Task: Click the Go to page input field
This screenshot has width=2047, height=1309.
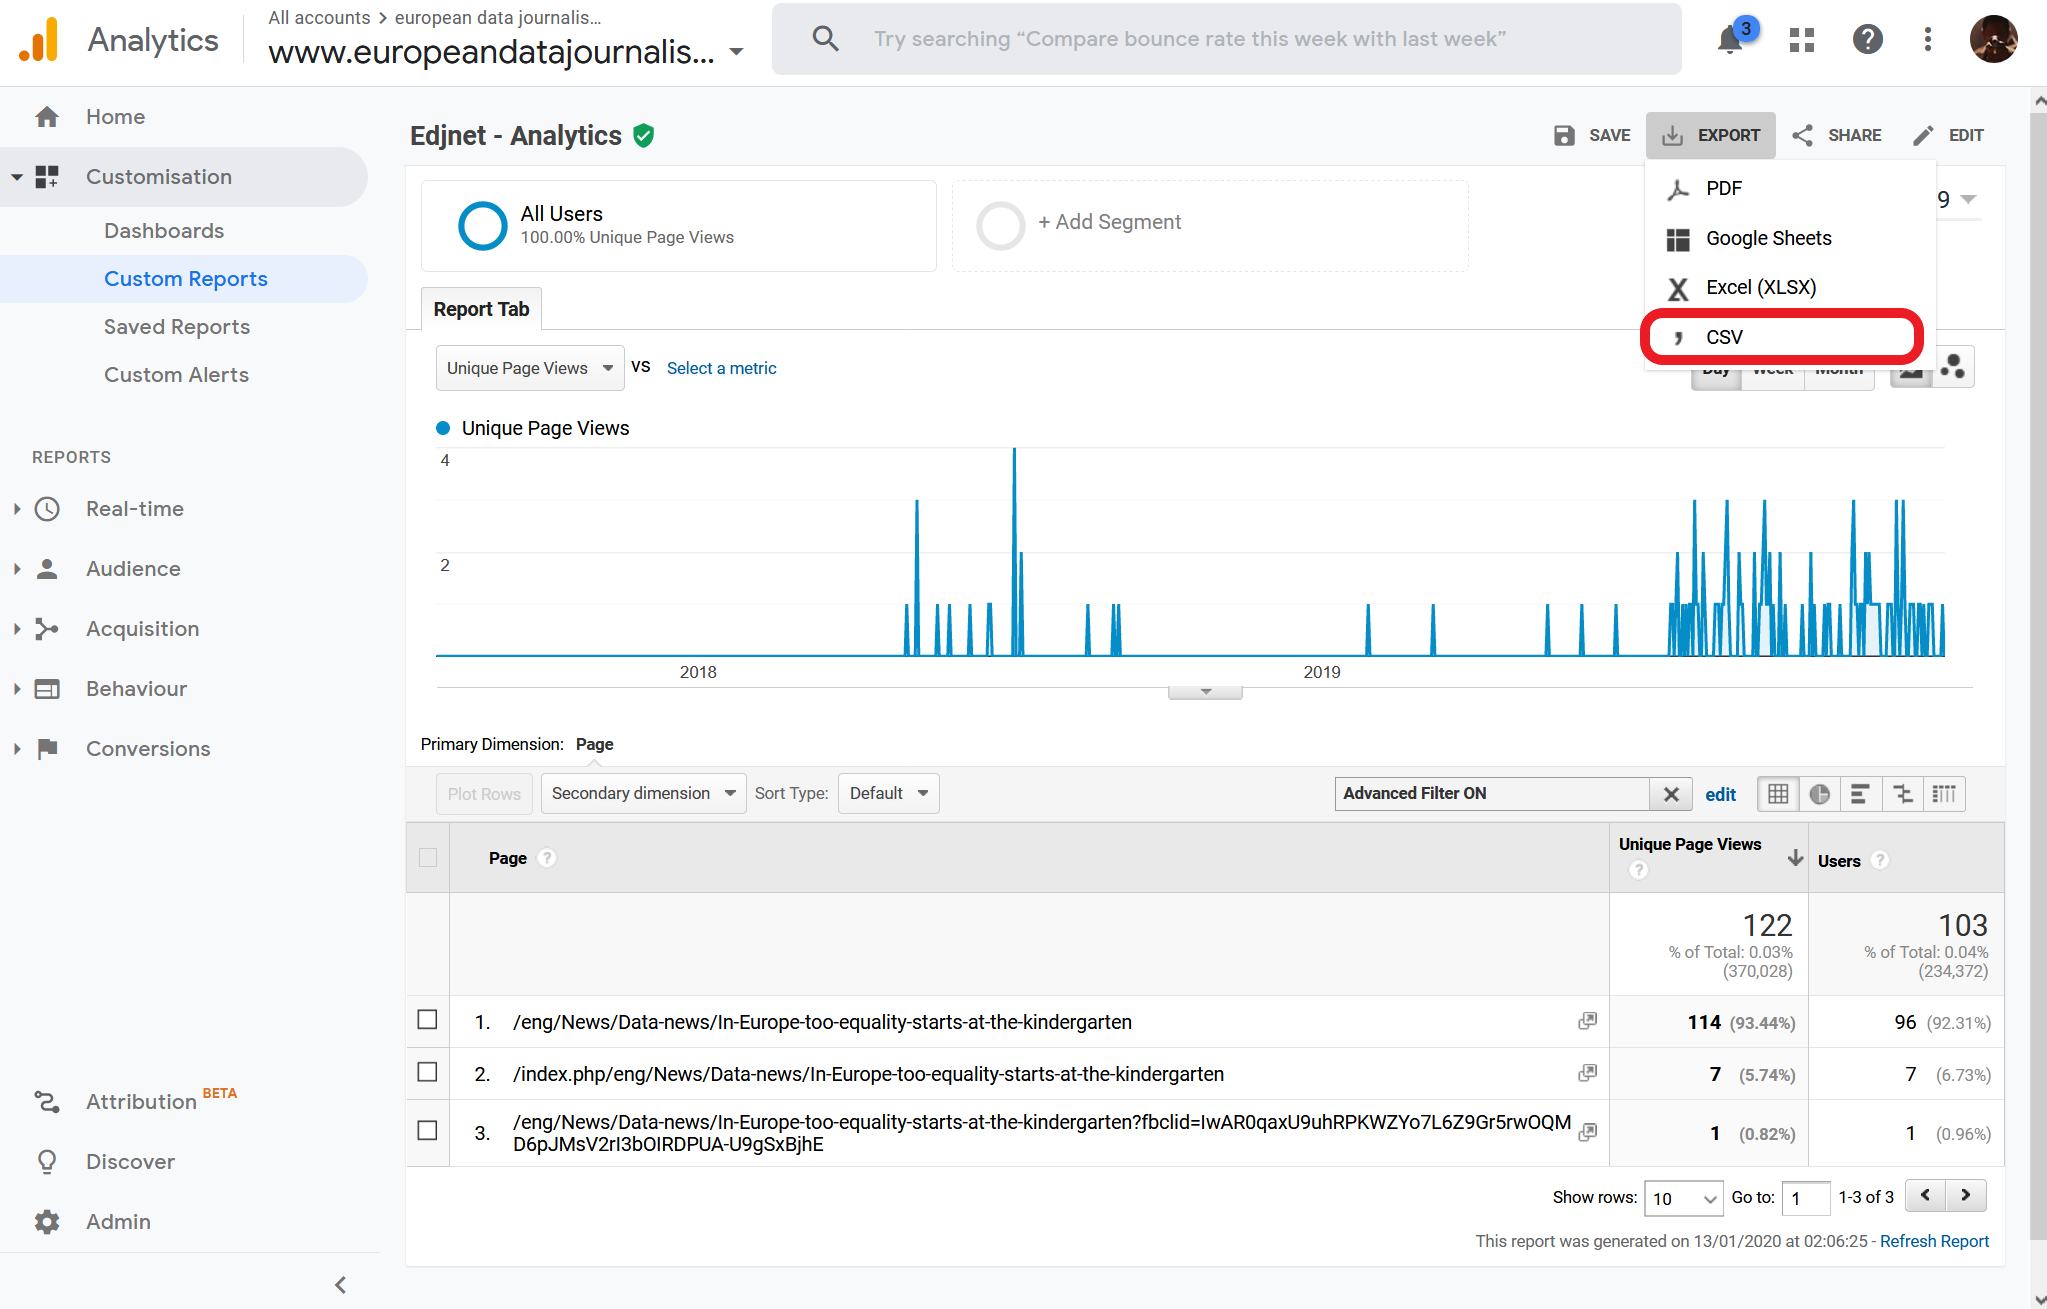Action: pyautogui.click(x=1804, y=1198)
